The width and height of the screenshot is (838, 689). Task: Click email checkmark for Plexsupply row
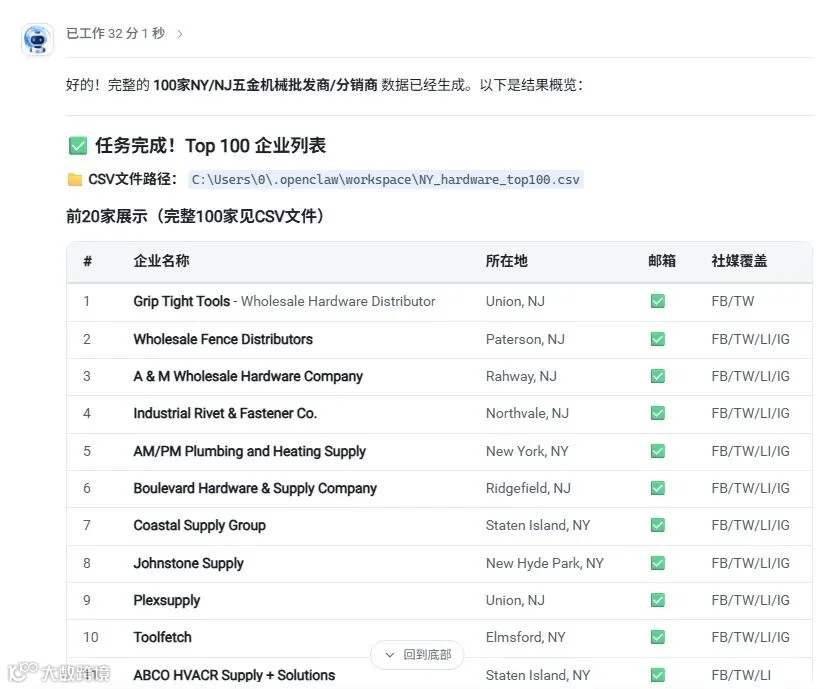[x=658, y=600]
